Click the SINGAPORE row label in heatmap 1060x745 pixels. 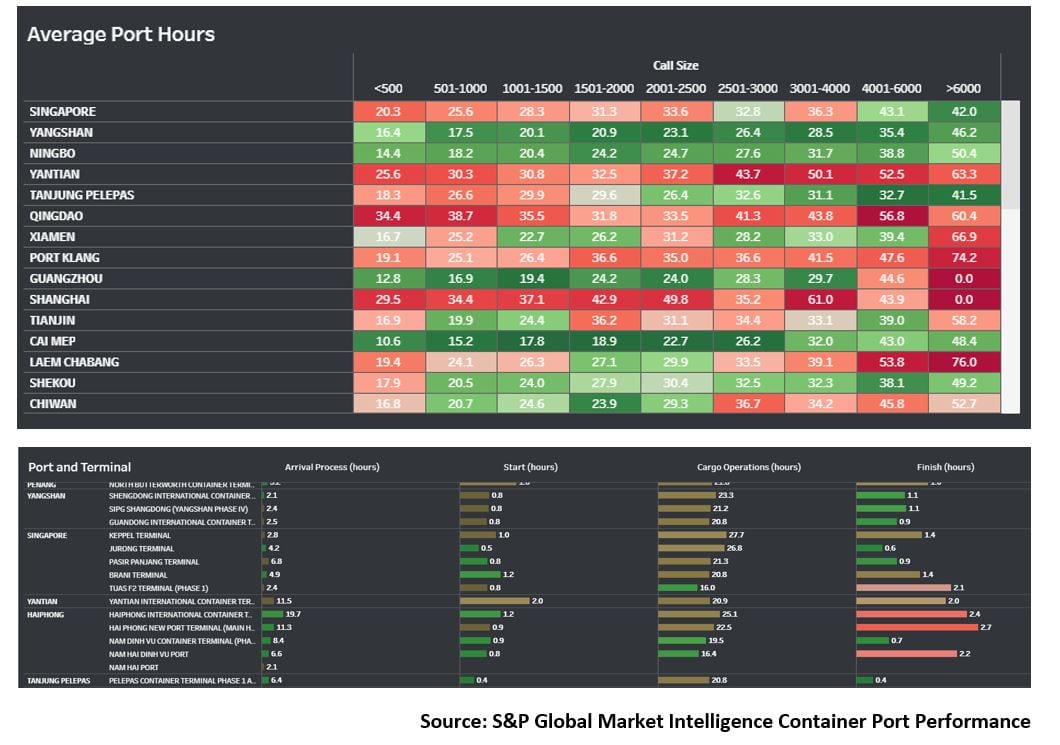(x=63, y=112)
